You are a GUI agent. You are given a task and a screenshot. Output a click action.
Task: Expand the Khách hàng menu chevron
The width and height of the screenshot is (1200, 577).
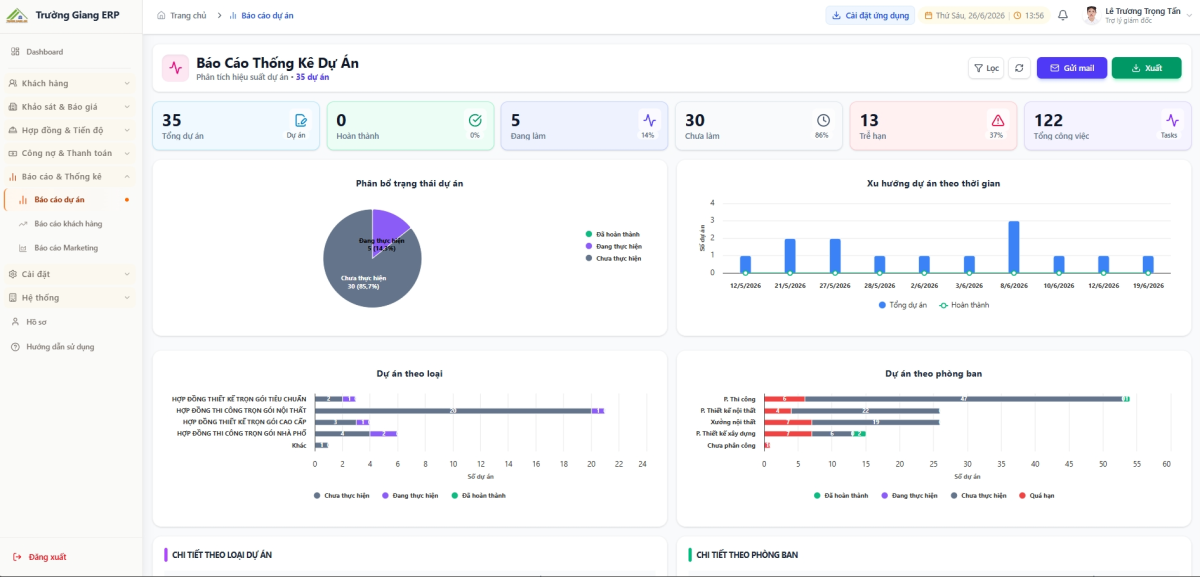point(126,83)
